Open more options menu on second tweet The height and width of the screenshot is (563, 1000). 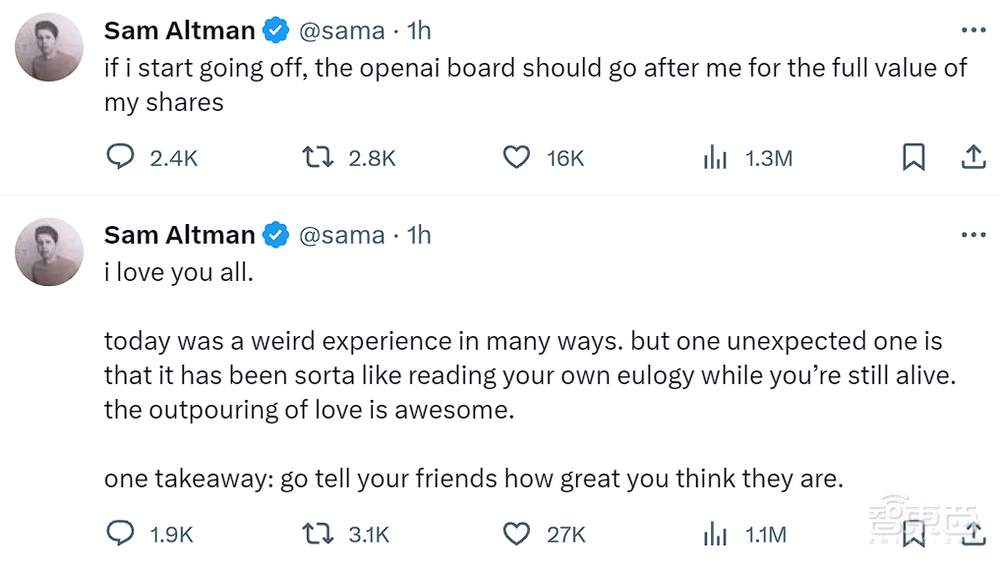pyautogui.click(x=972, y=235)
